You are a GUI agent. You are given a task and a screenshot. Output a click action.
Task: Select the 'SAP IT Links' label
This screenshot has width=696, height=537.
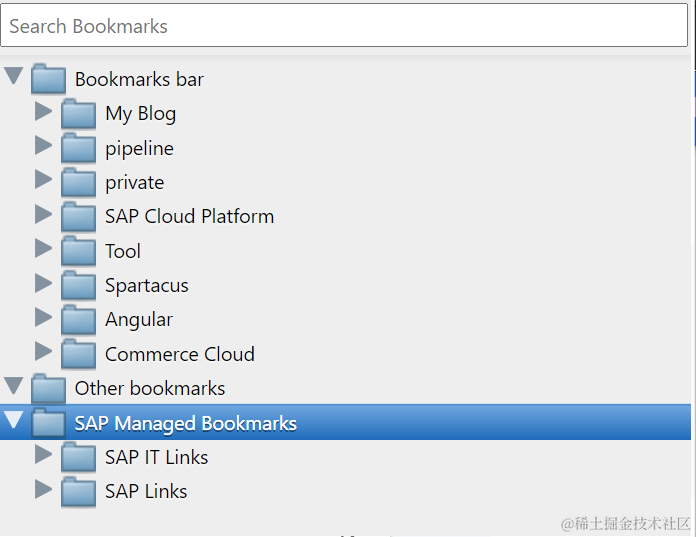(157, 458)
